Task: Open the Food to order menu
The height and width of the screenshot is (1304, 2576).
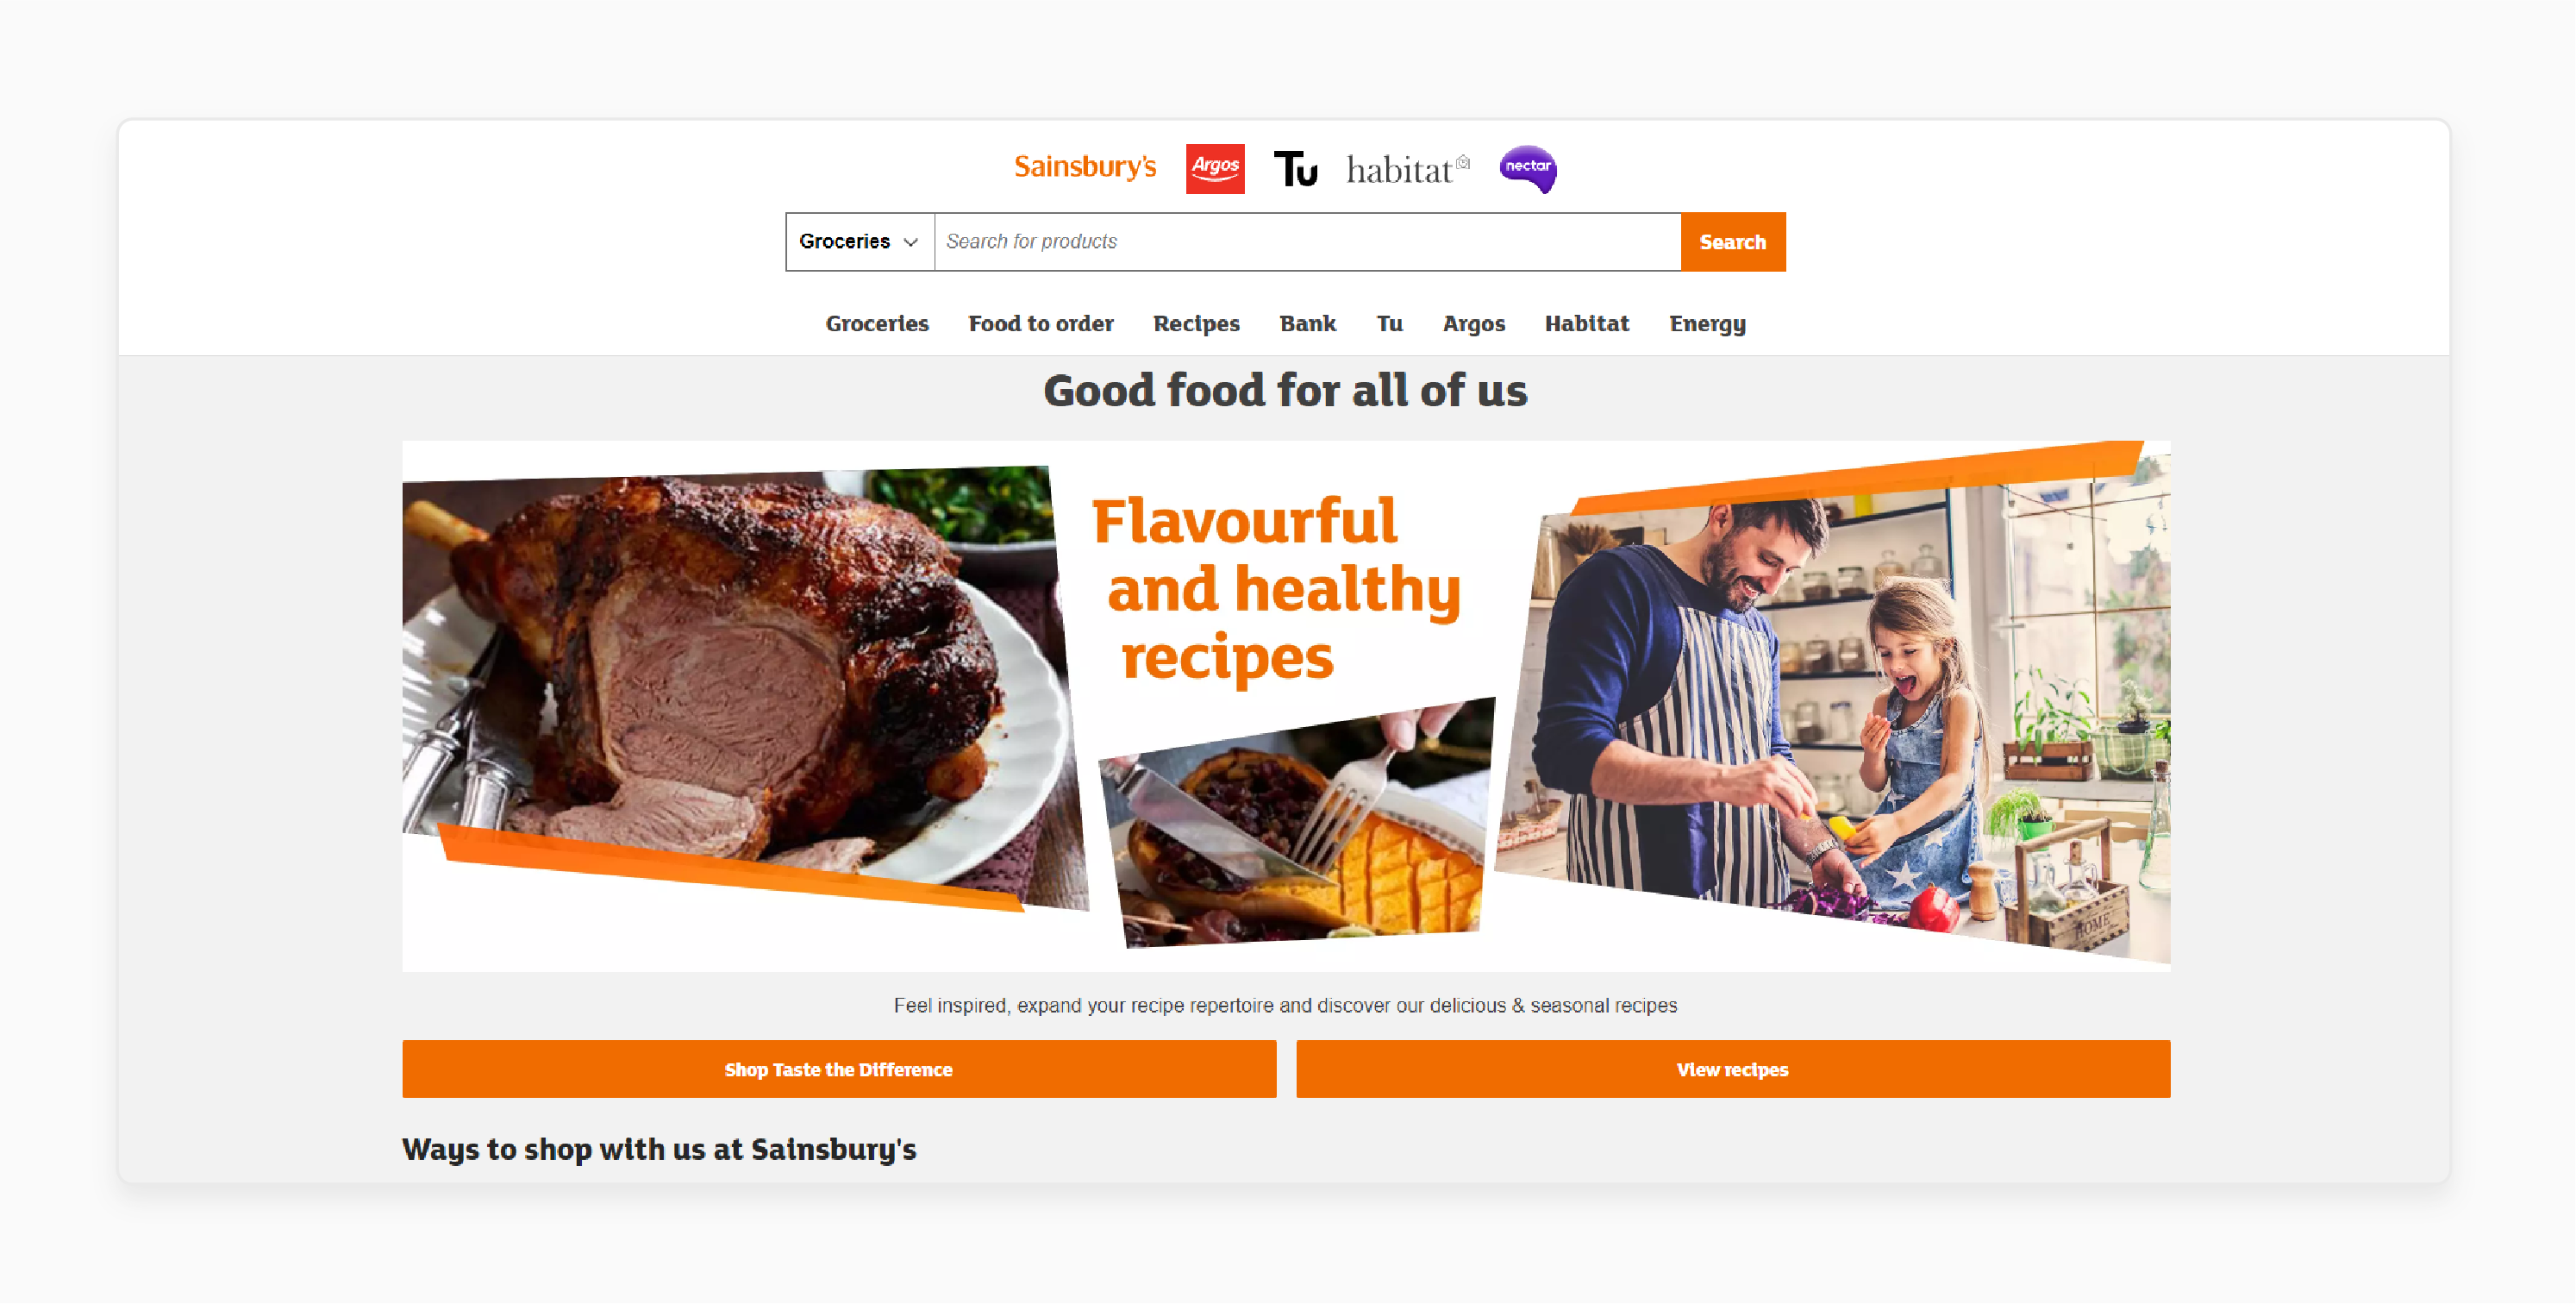Action: point(1042,323)
